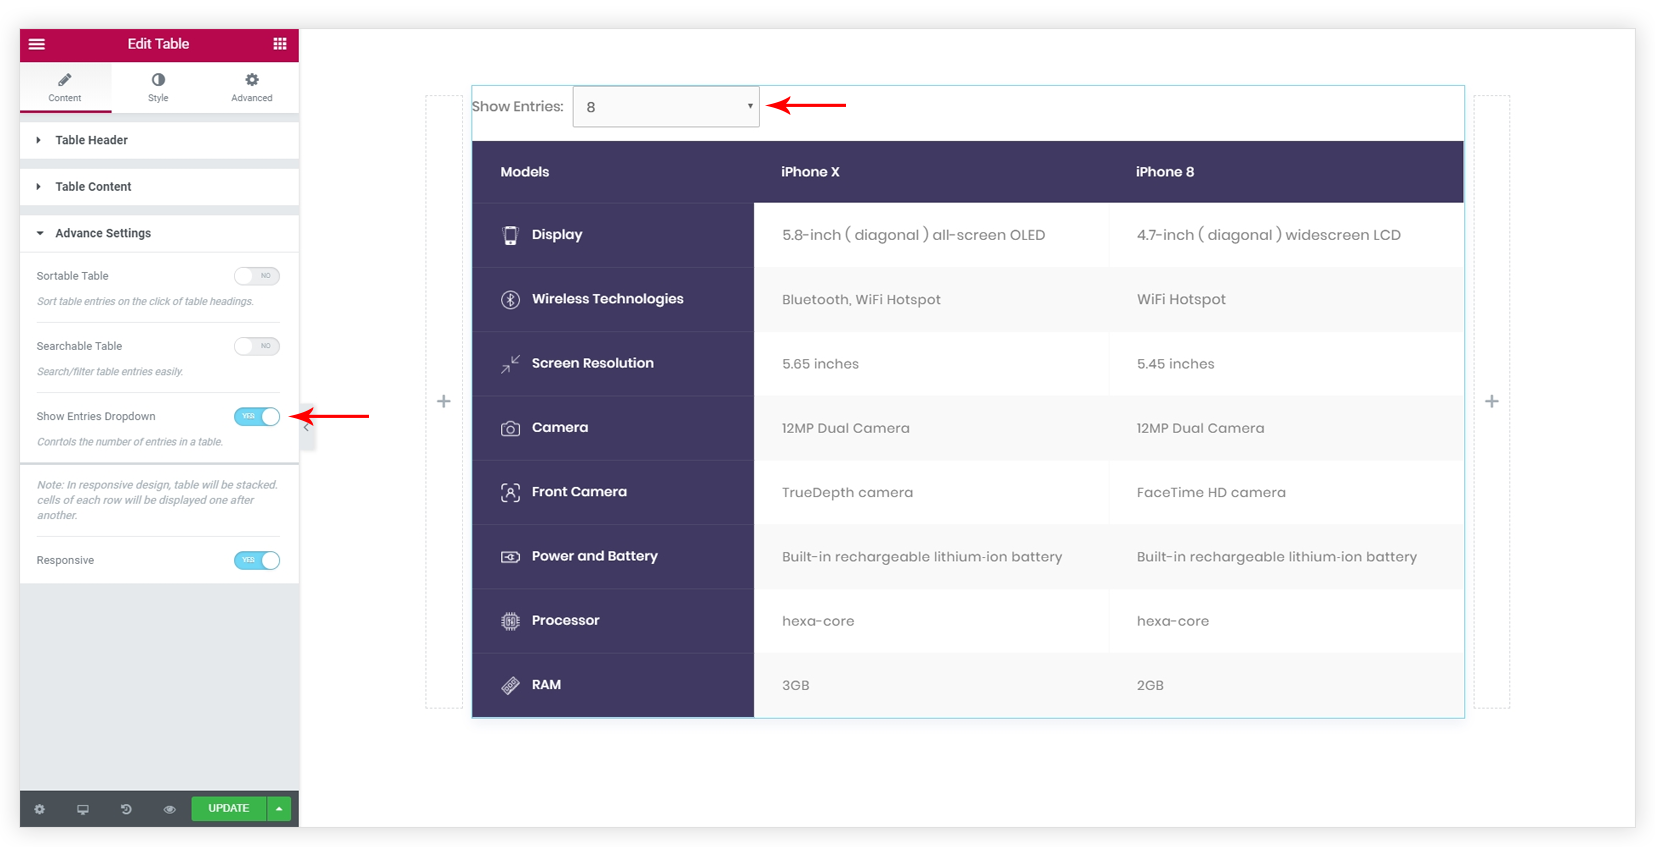This screenshot has width=1655, height=847.
Task: Switch to the Content tab
Action: pos(65,87)
